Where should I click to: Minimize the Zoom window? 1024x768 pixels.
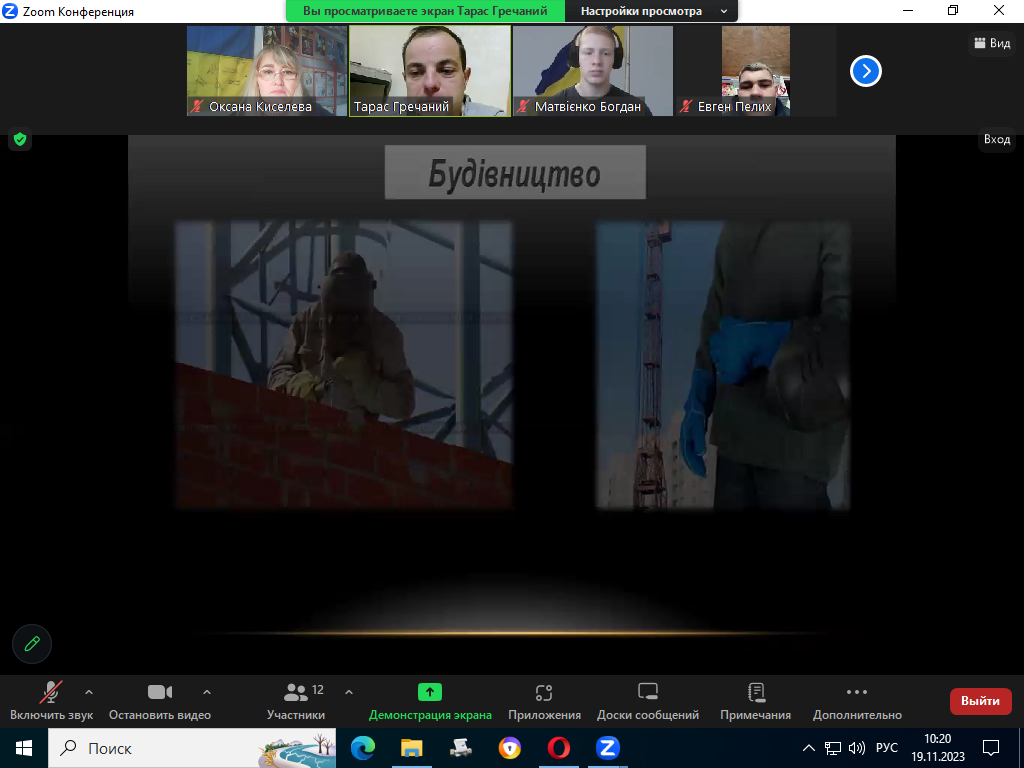(x=908, y=11)
